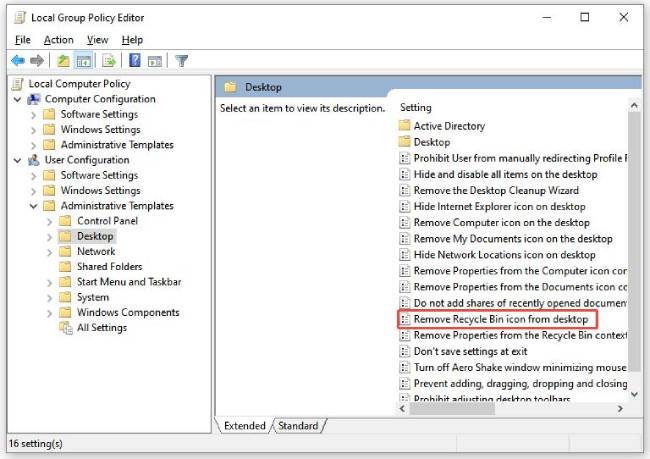Screen dimensions: 650x459
Task: Collapse the User Configuration node
Action: tap(17, 160)
